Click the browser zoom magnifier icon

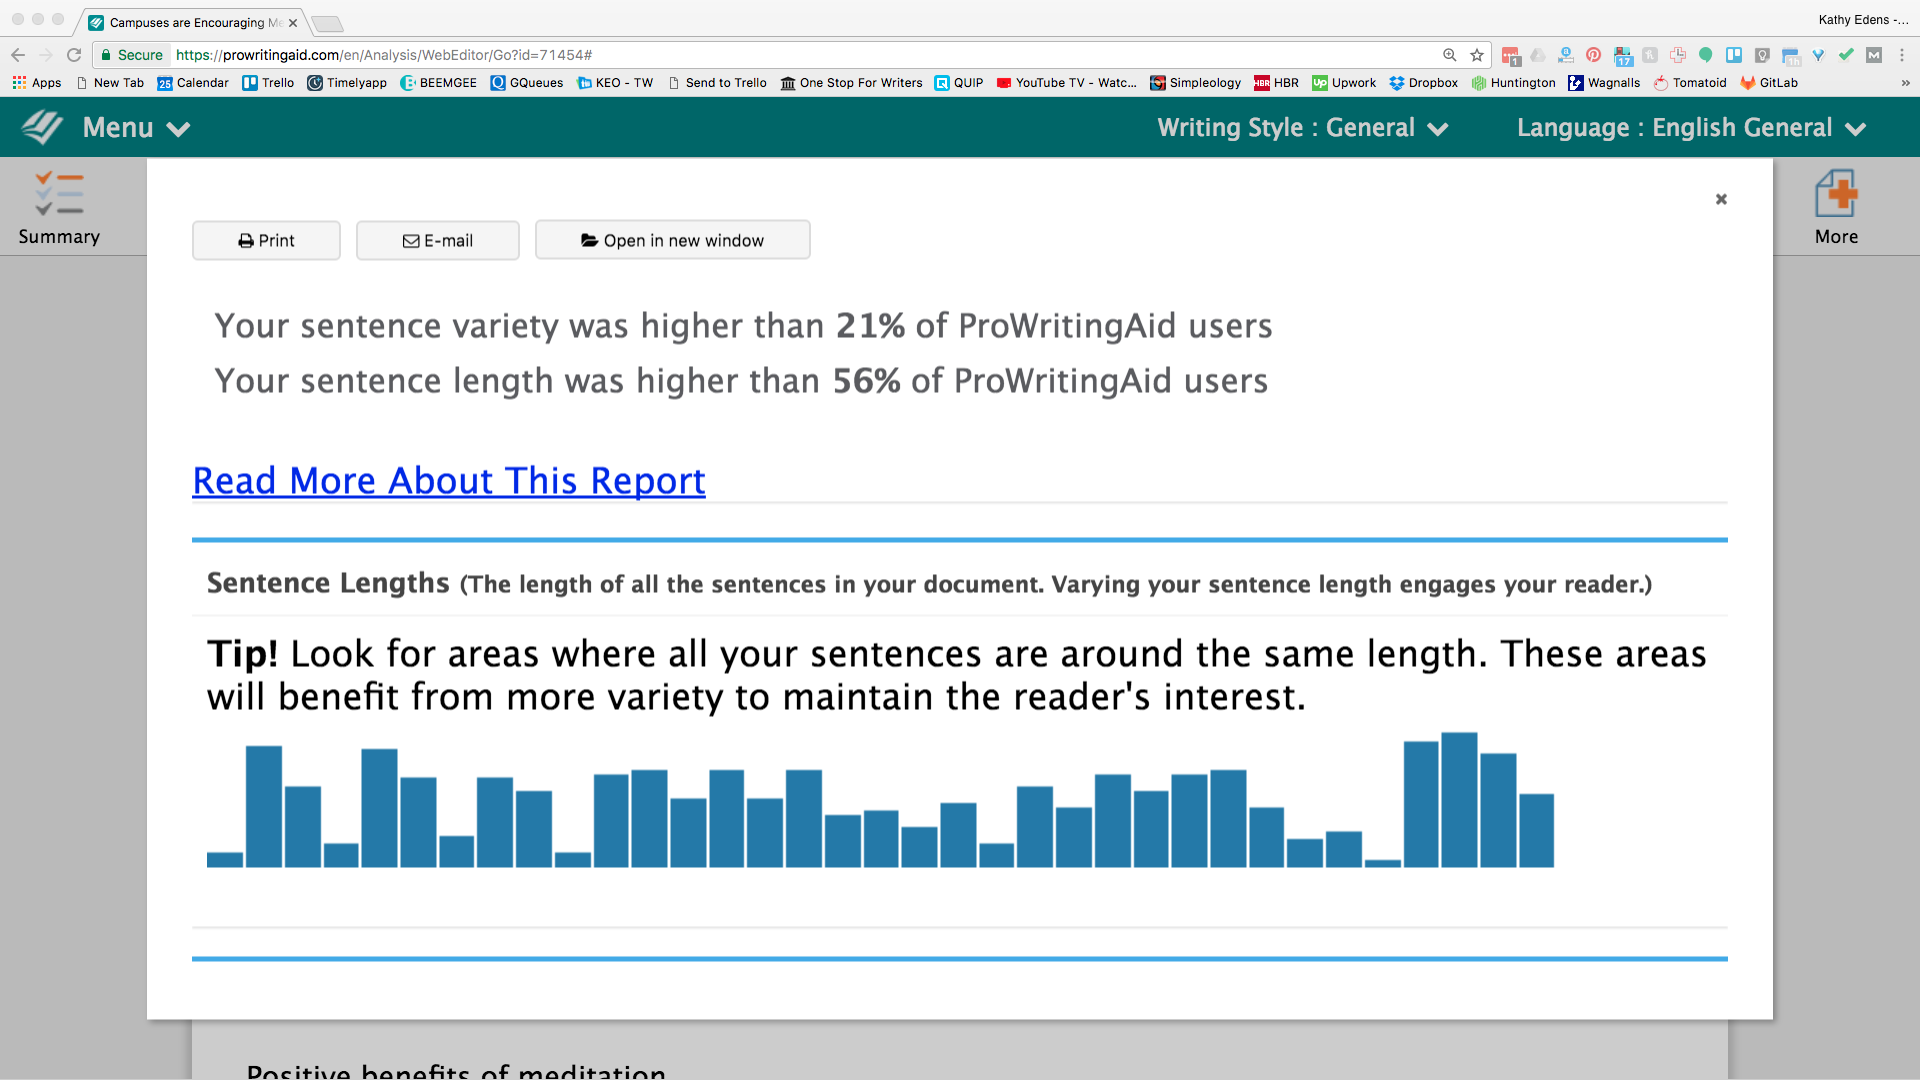click(x=1449, y=55)
